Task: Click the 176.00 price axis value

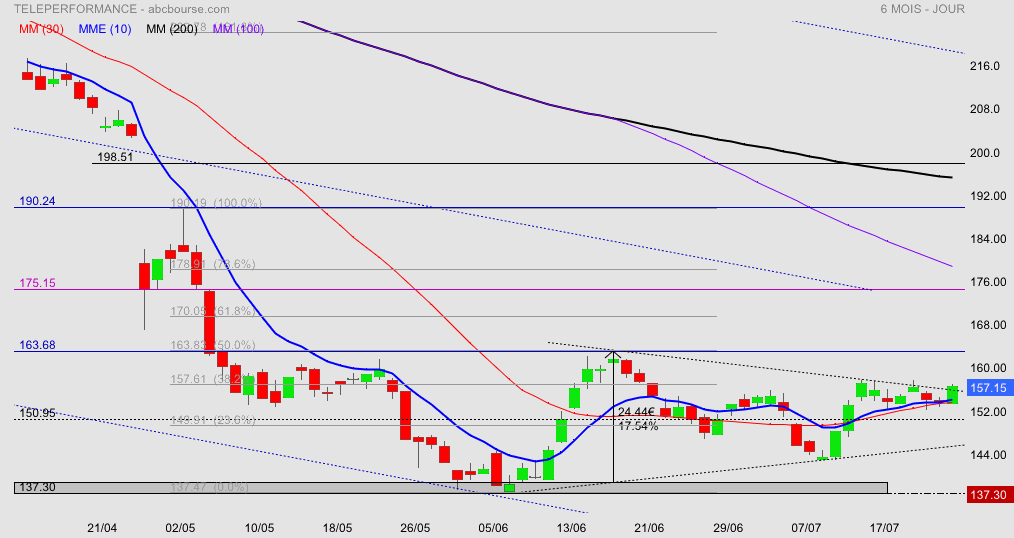Action: point(988,282)
